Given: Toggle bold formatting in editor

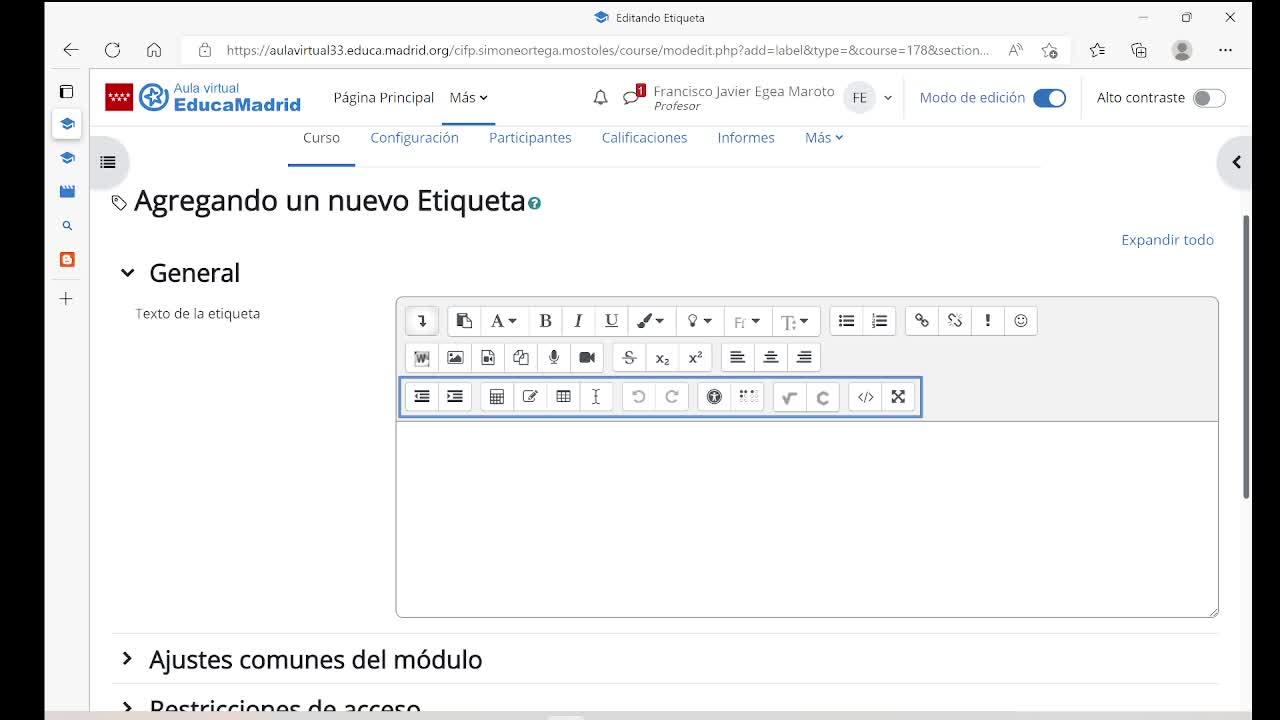Looking at the screenshot, I should [x=545, y=321].
